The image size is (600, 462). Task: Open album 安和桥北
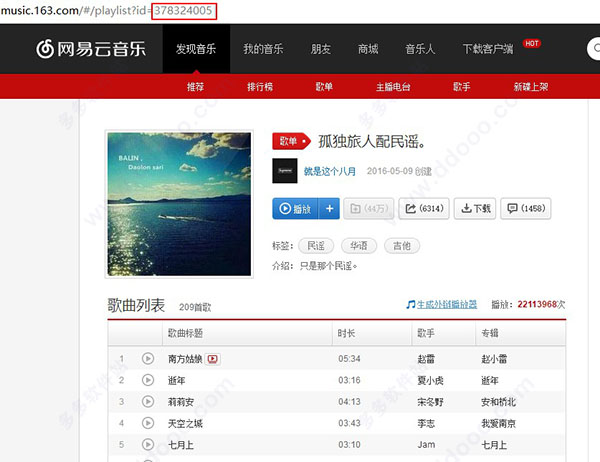coord(499,402)
